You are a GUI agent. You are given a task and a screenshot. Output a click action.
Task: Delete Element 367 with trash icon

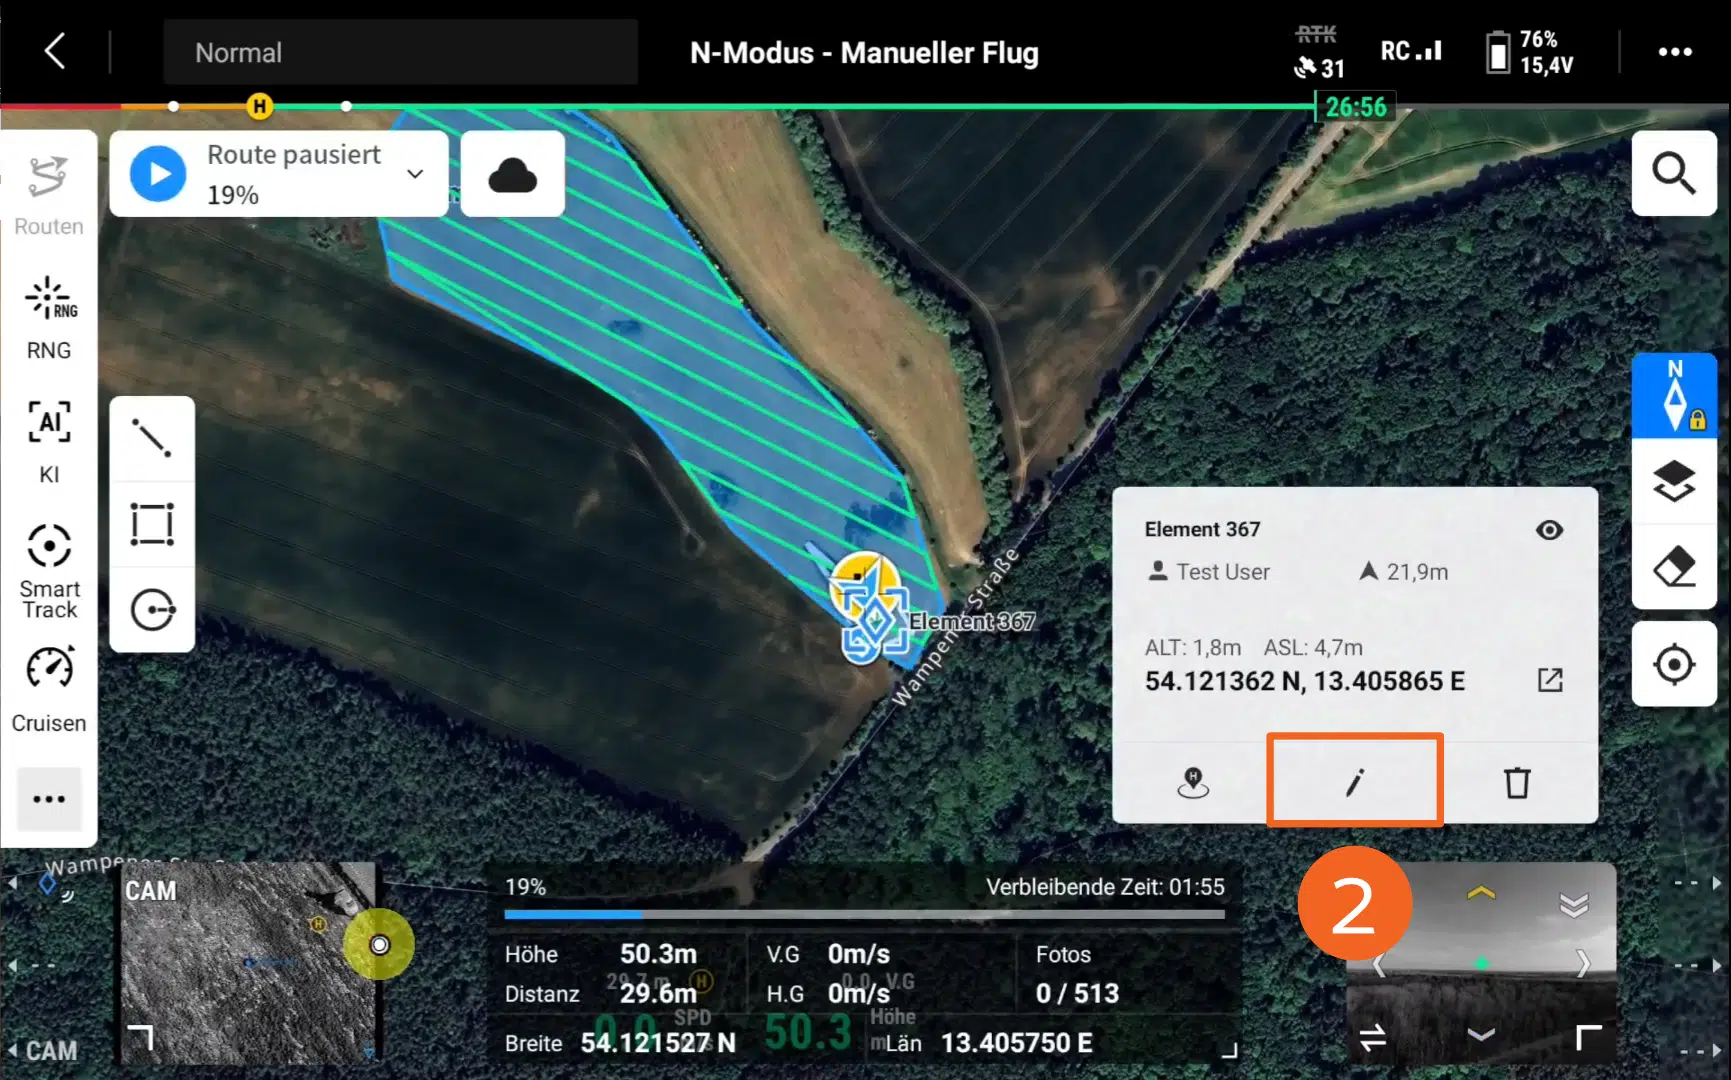1517,782
